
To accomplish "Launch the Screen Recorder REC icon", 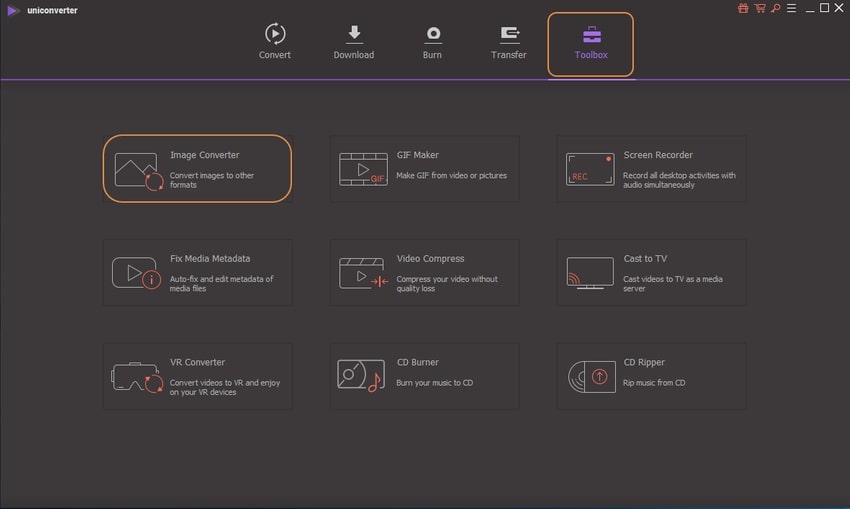I will 589,169.
